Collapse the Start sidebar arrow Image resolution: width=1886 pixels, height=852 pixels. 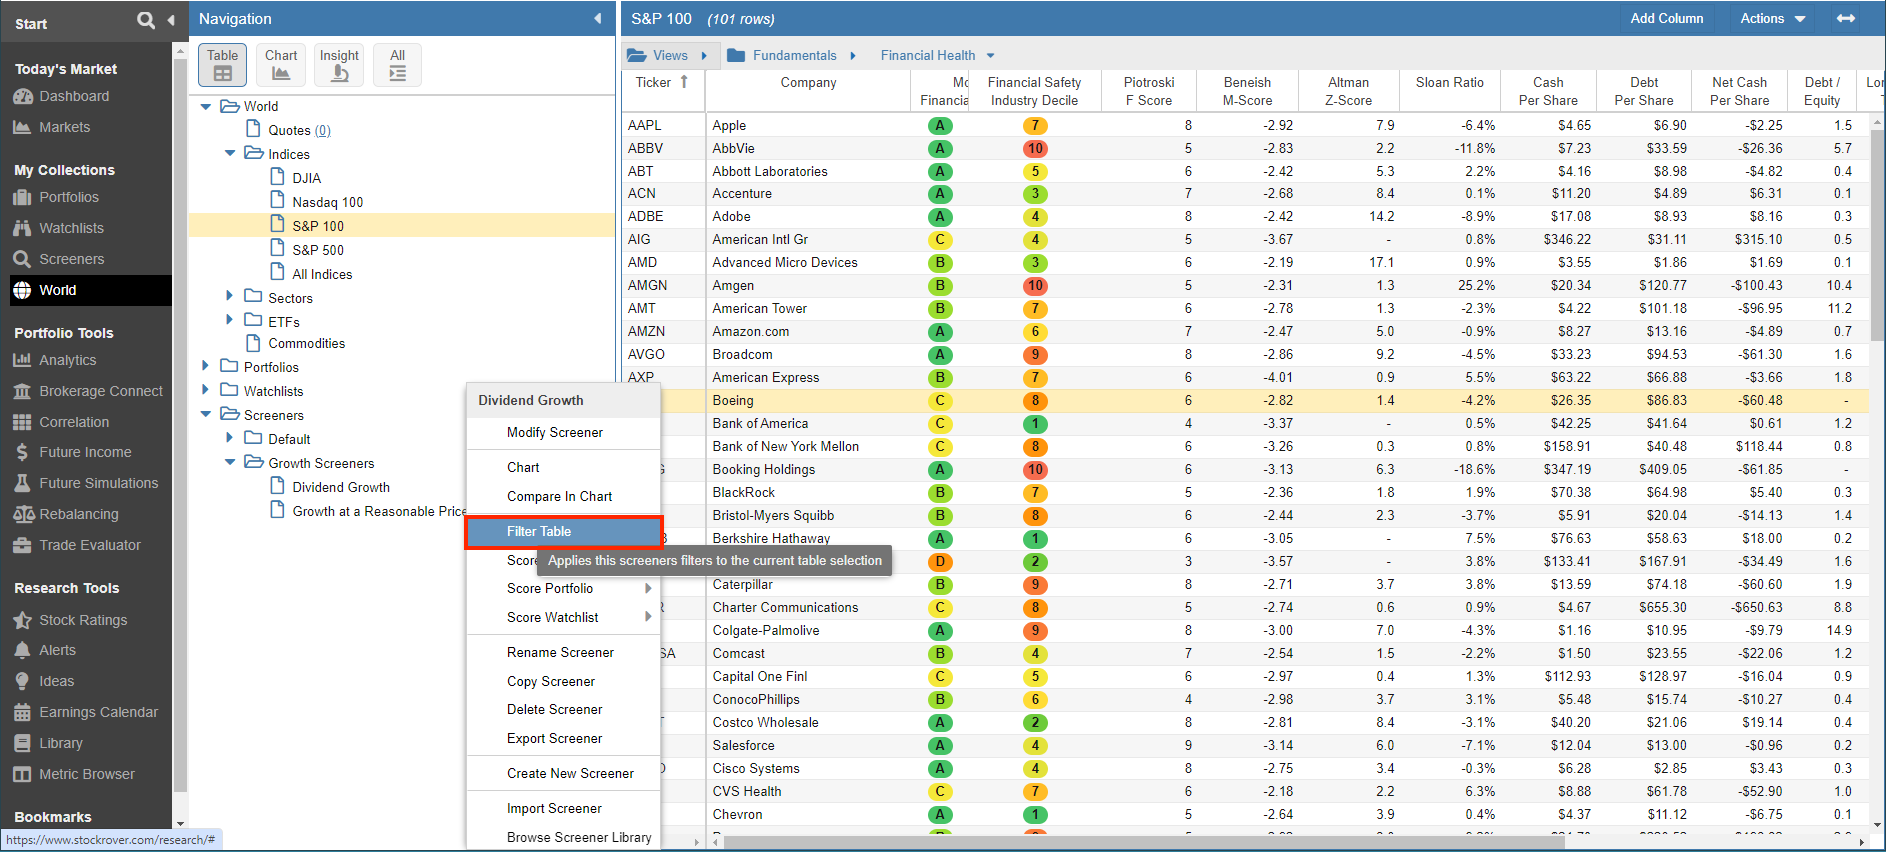click(x=170, y=20)
